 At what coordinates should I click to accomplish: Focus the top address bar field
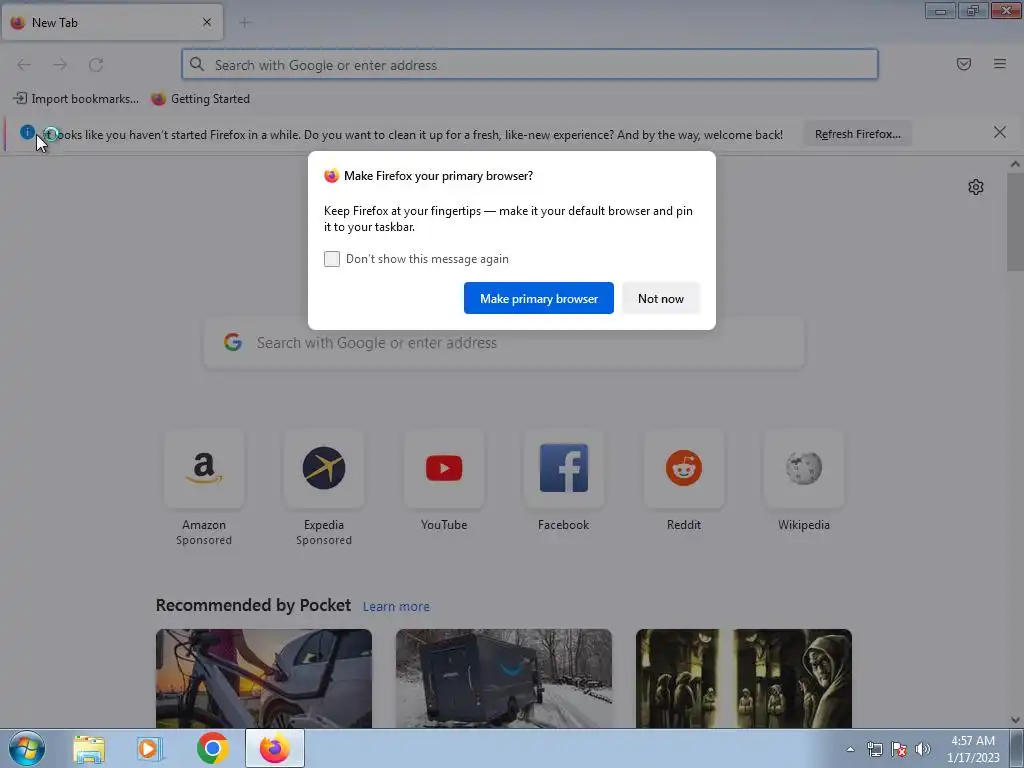click(x=530, y=65)
